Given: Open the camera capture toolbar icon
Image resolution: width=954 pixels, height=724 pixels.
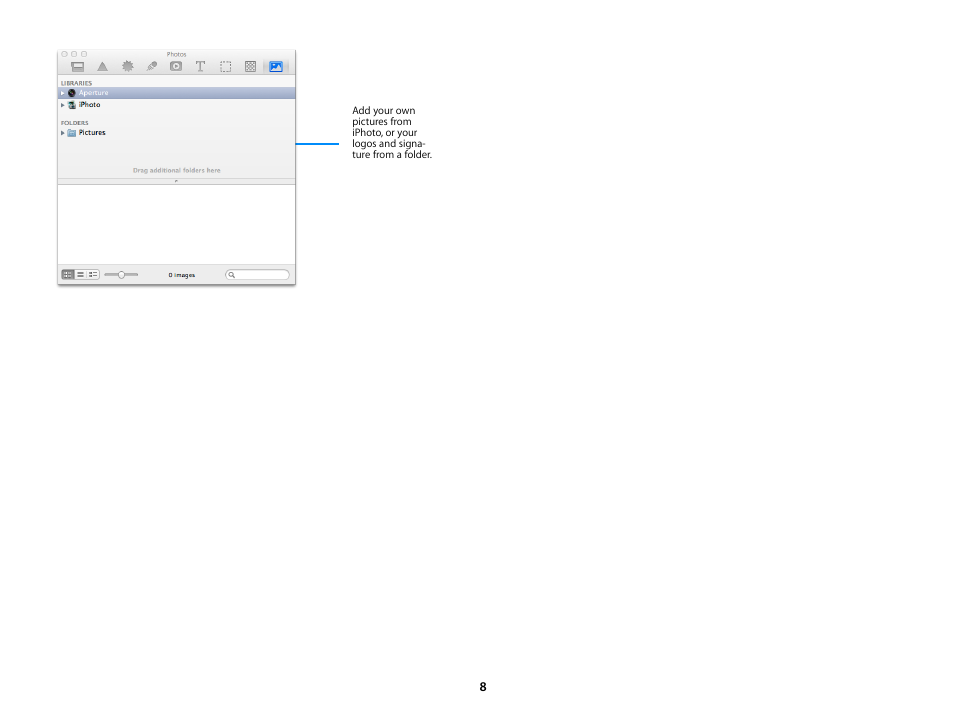Looking at the screenshot, I should [176, 66].
